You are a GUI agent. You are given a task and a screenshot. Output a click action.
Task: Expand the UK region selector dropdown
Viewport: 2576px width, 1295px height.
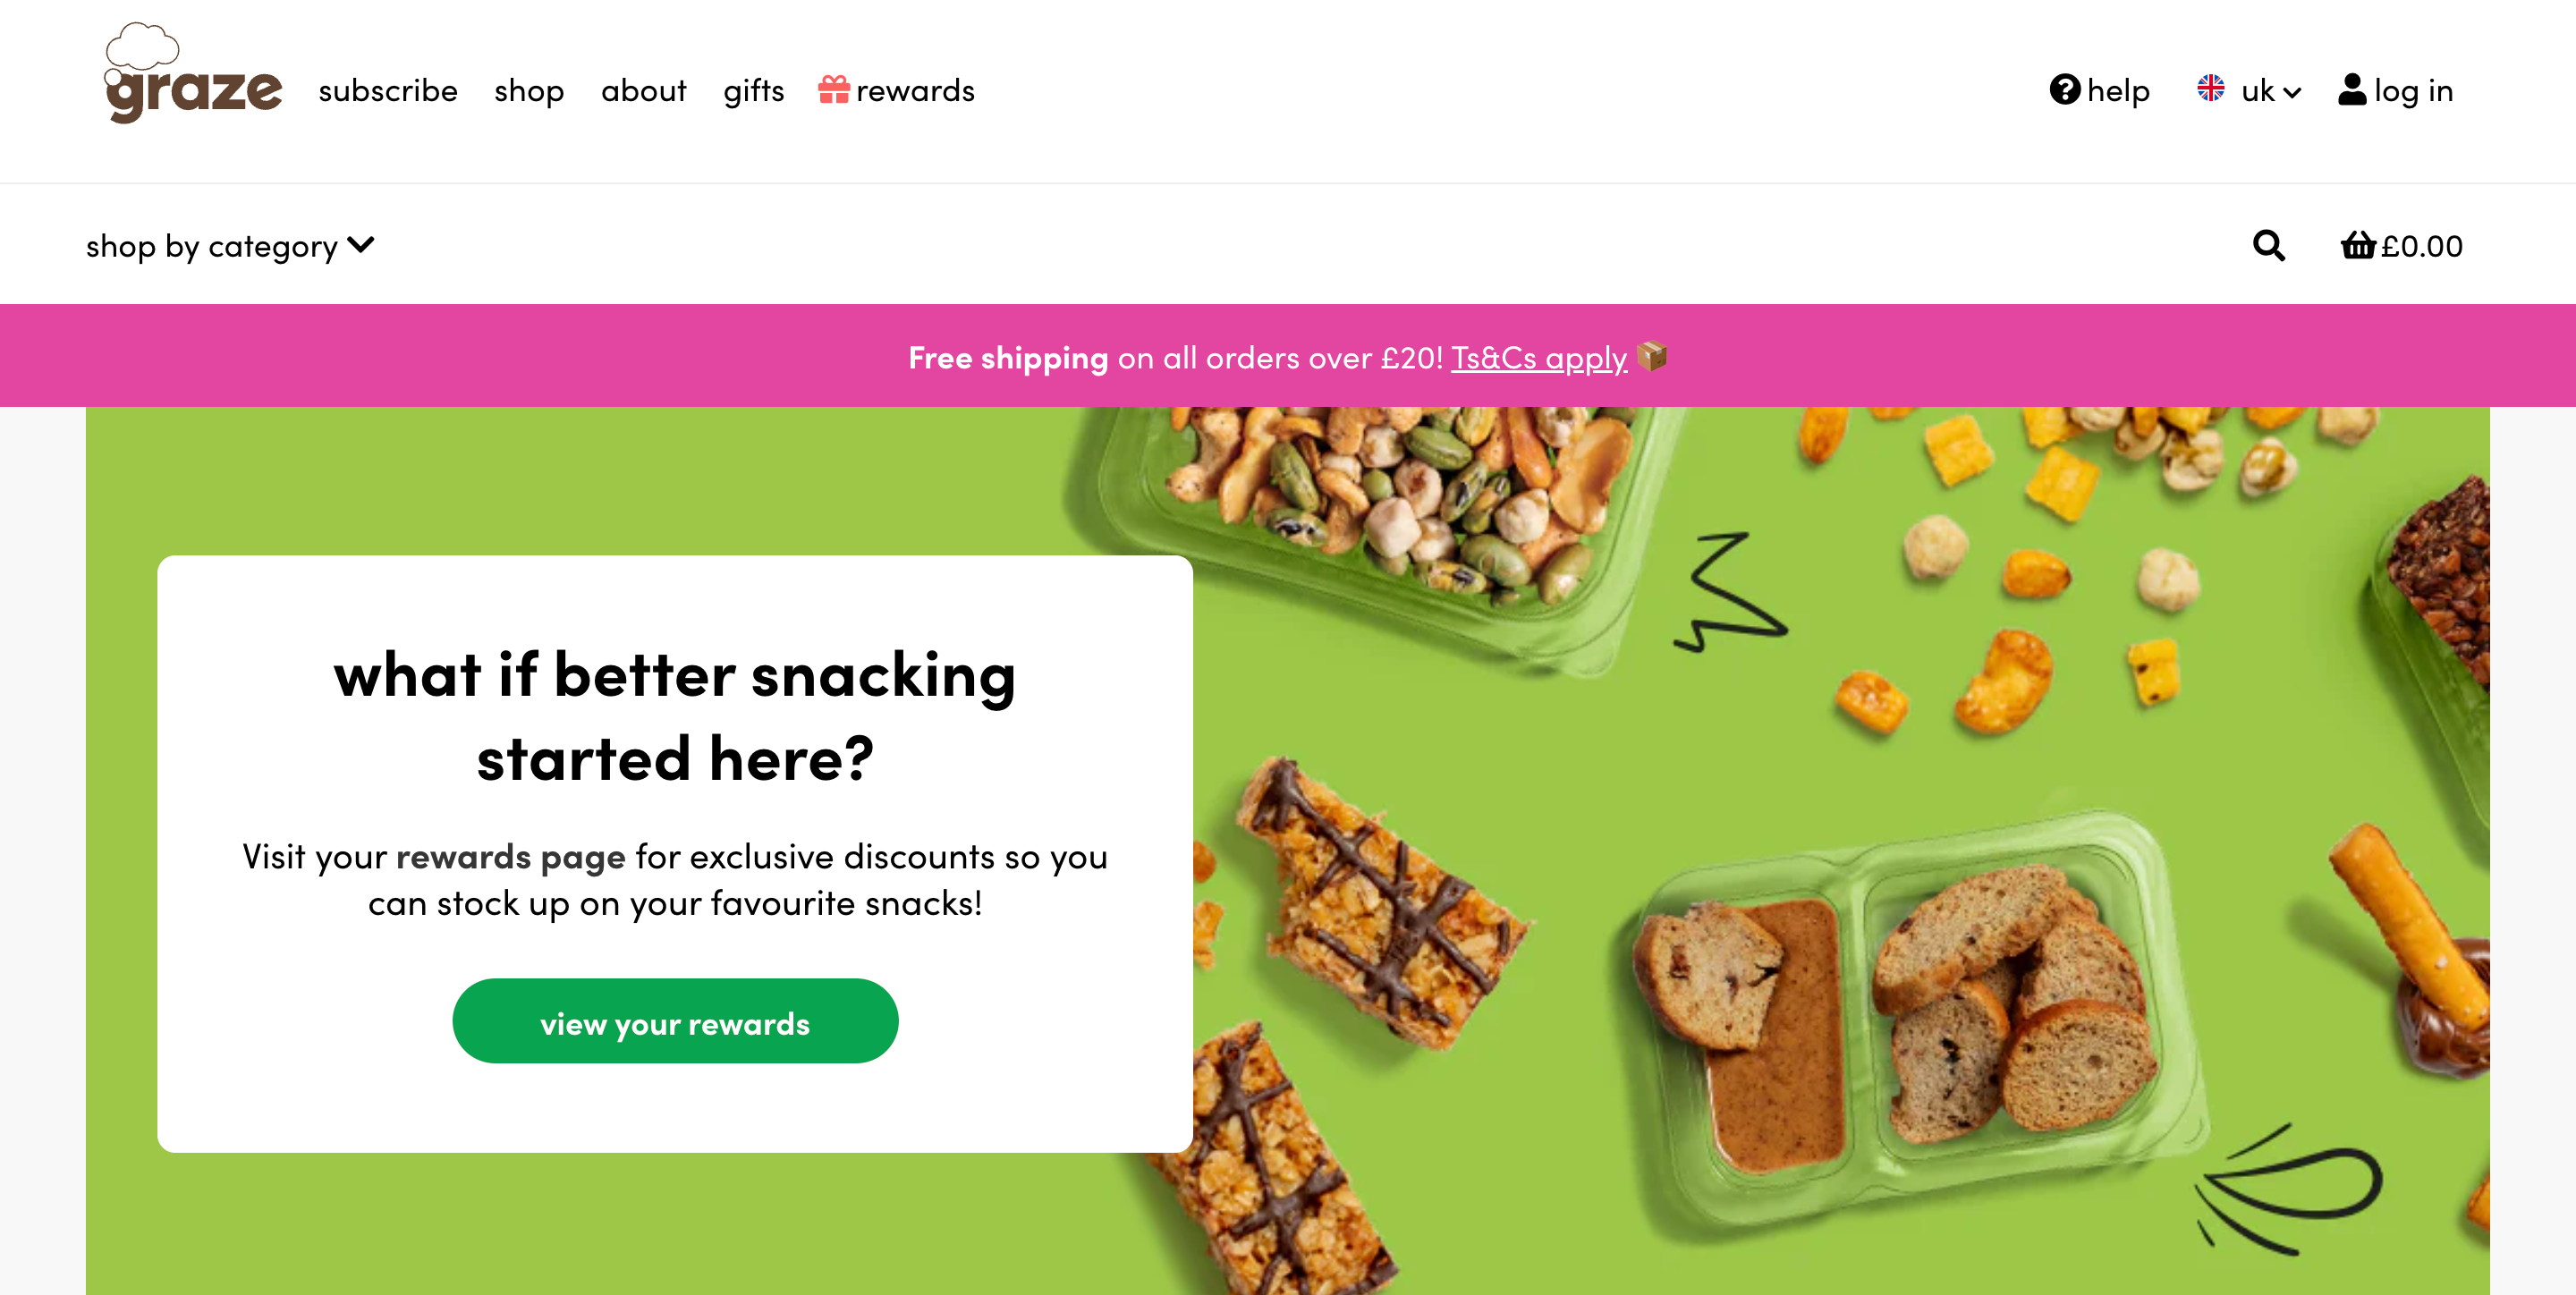click(2249, 91)
